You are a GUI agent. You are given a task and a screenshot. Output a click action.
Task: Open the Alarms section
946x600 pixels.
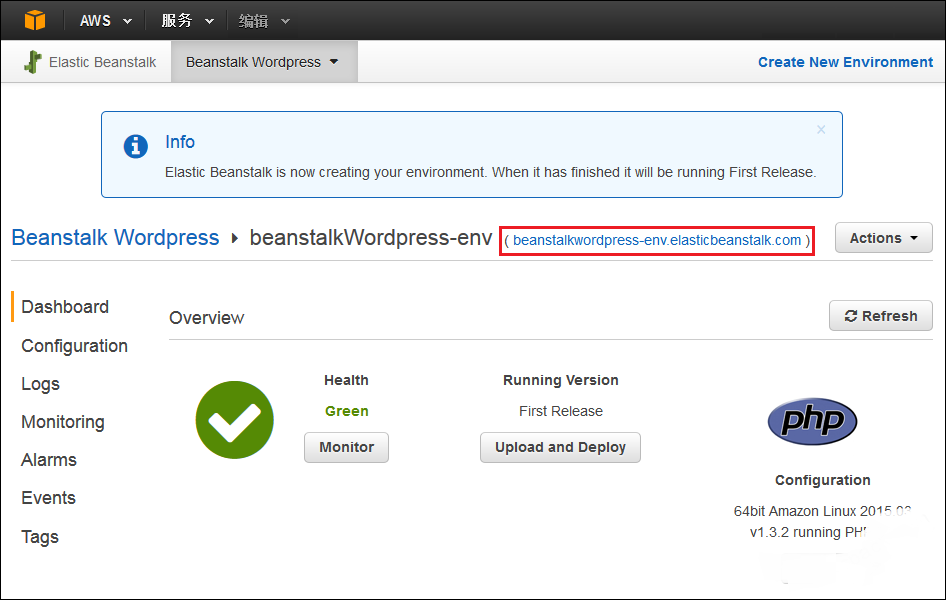[x=49, y=460]
